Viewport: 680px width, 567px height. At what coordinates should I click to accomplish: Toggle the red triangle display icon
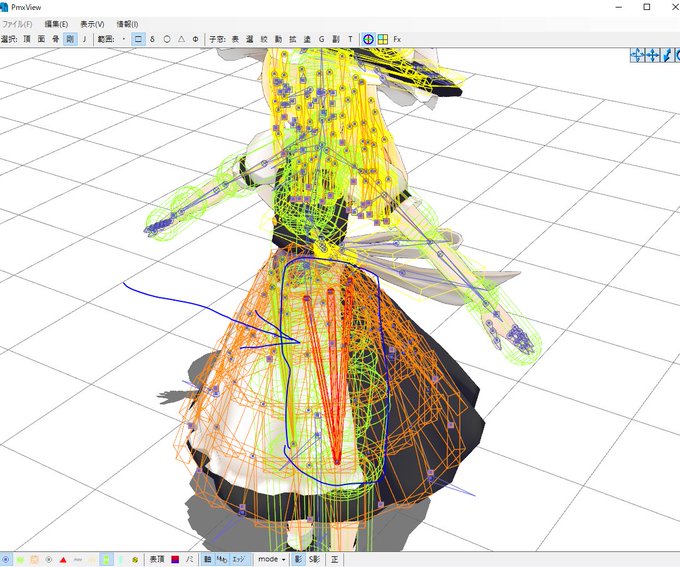pyautogui.click(x=63, y=560)
